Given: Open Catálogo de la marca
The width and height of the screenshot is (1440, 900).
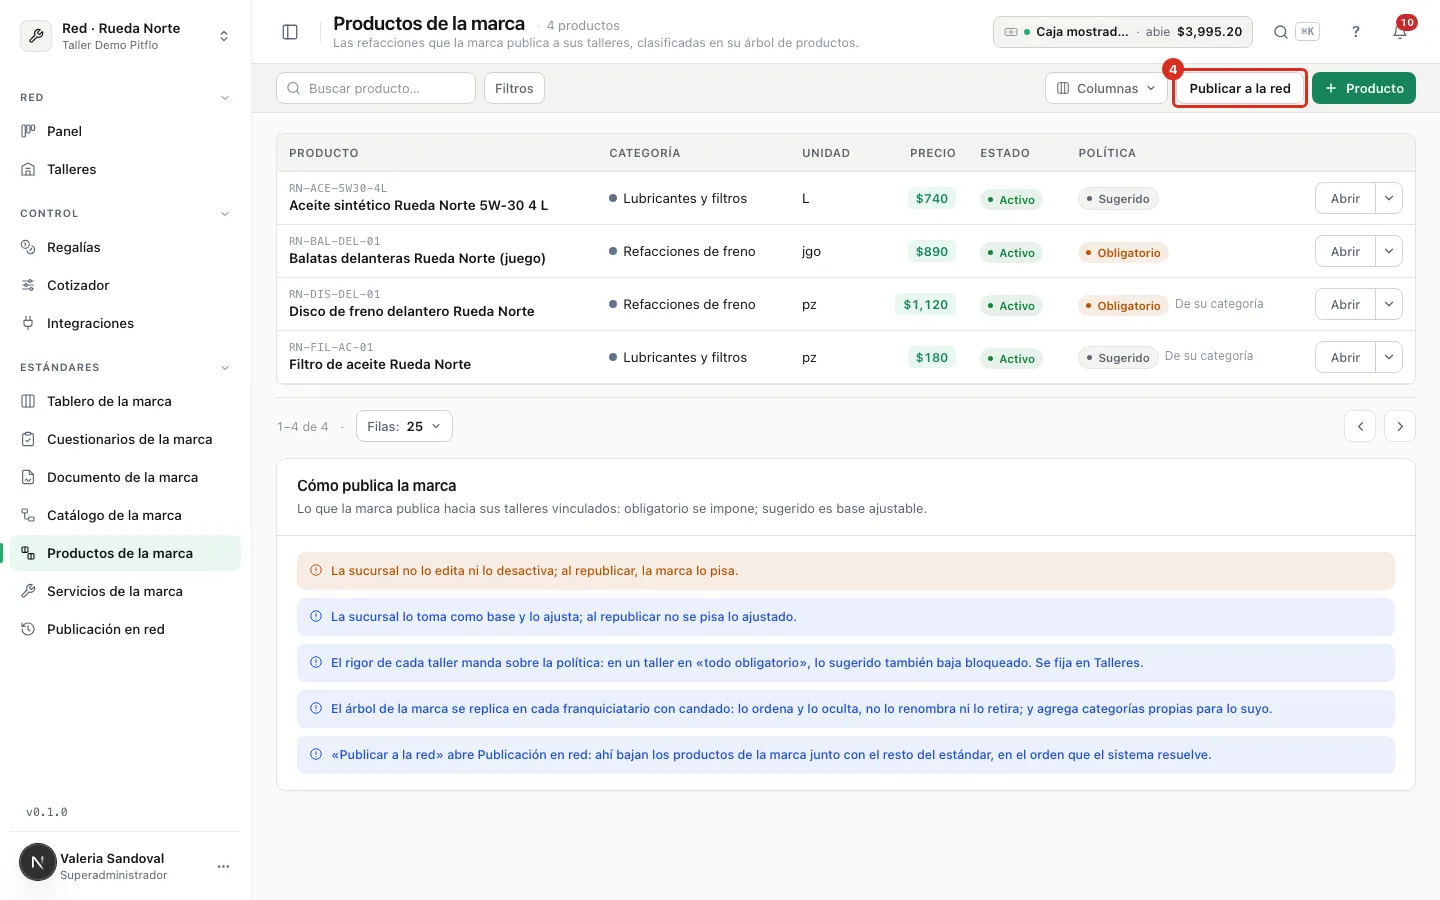Looking at the screenshot, I should [x=125, y=515].
